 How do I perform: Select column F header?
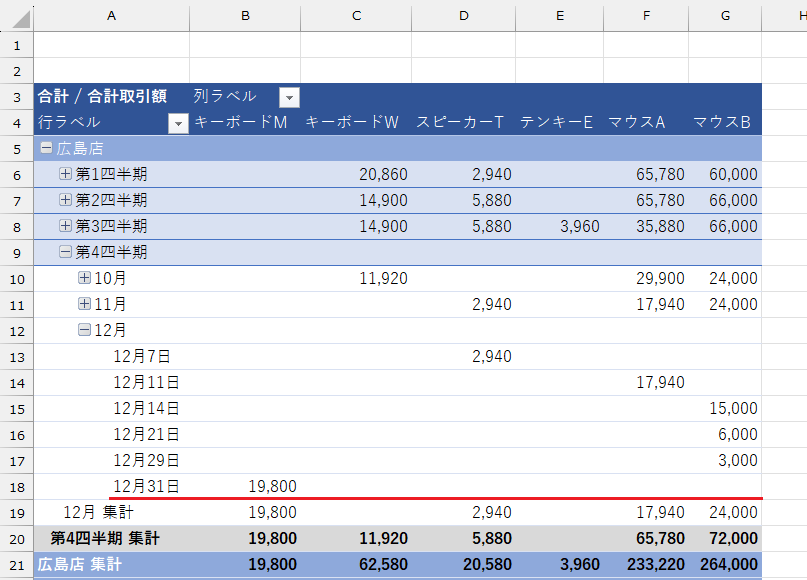[646, 15]
